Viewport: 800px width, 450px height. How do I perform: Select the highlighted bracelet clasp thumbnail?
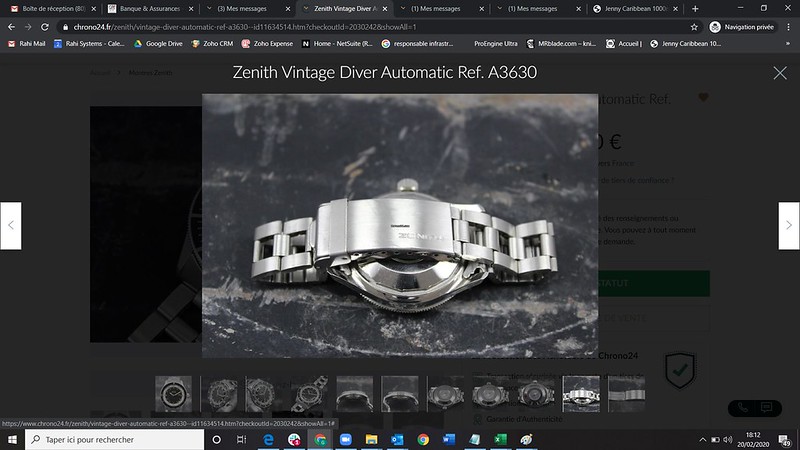[x=581, y=394]
